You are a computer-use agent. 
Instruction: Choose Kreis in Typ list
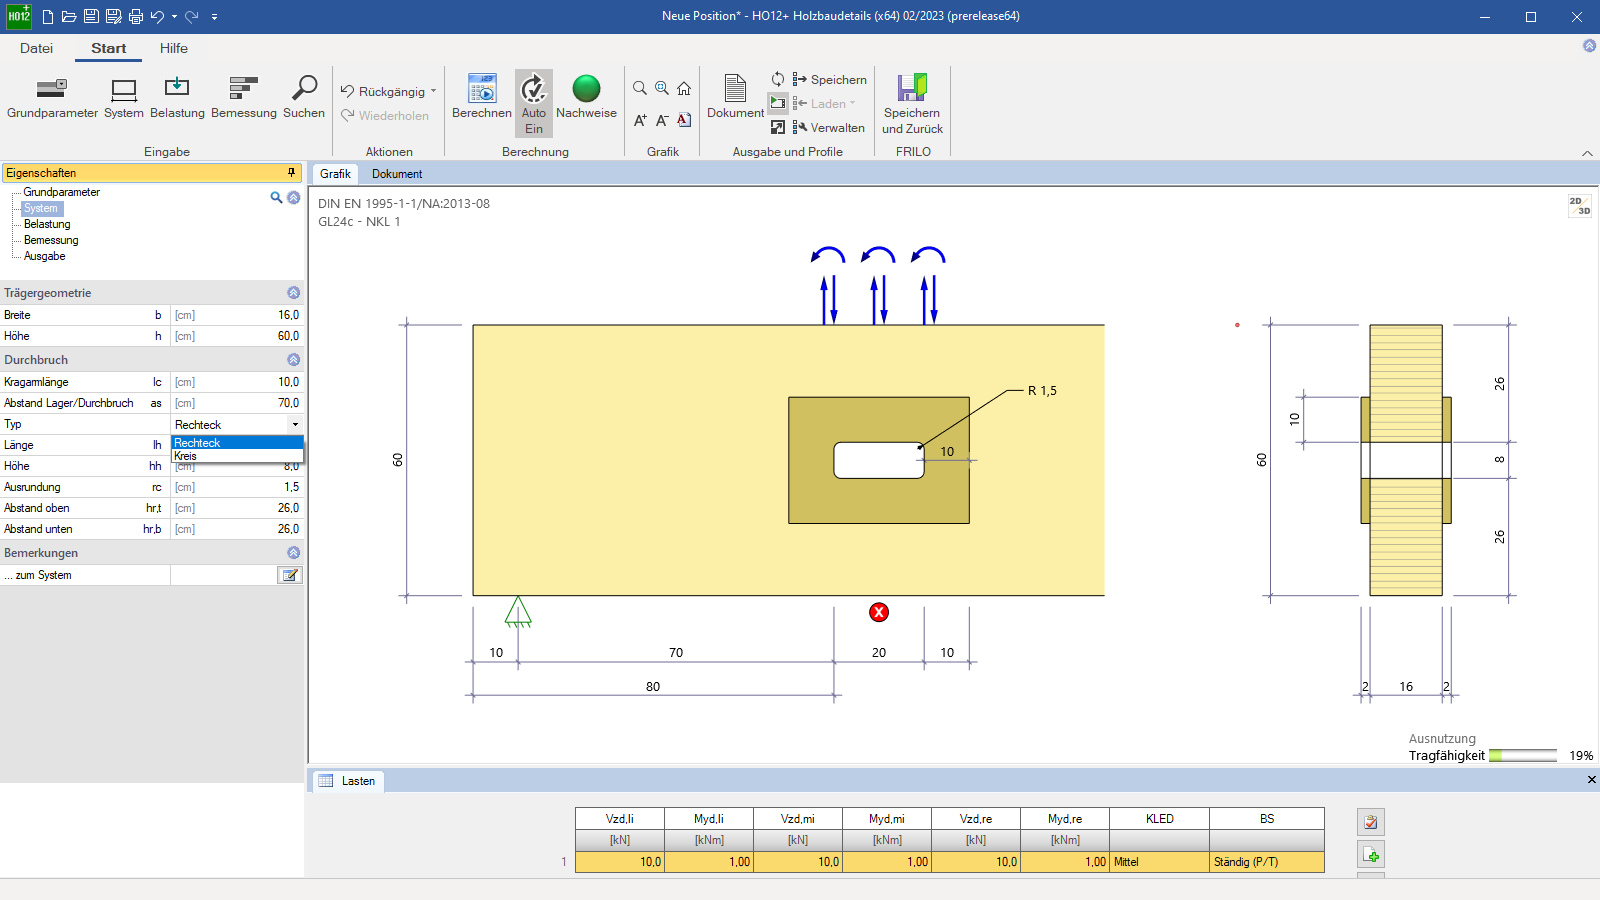(x=237, y=456)
